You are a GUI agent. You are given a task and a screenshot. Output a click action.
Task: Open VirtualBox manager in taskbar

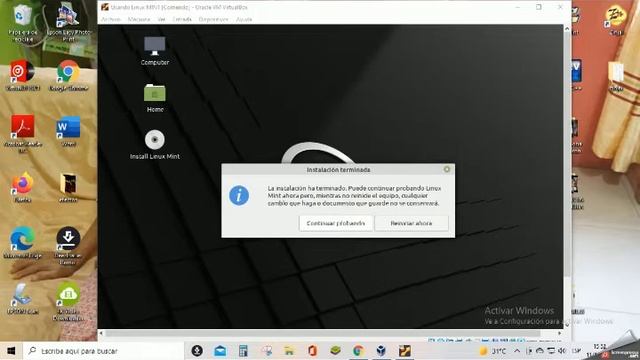pyautogui.click(x=381, y=351)
